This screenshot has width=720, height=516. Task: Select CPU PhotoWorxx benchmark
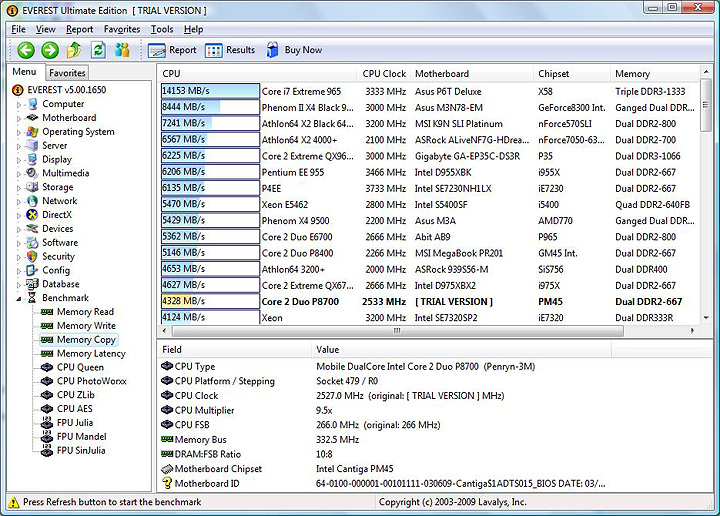pos(91,381)
